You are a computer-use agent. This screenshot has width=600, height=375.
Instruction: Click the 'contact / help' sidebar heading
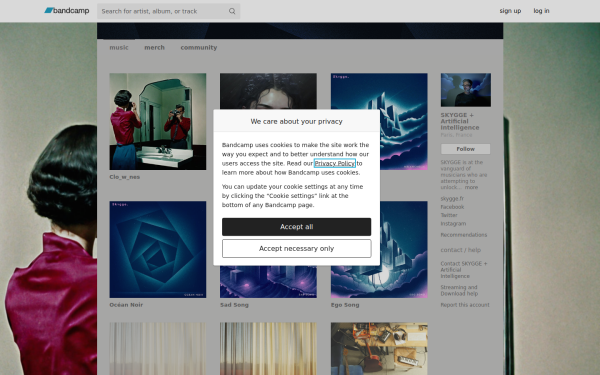pos(460,250)
